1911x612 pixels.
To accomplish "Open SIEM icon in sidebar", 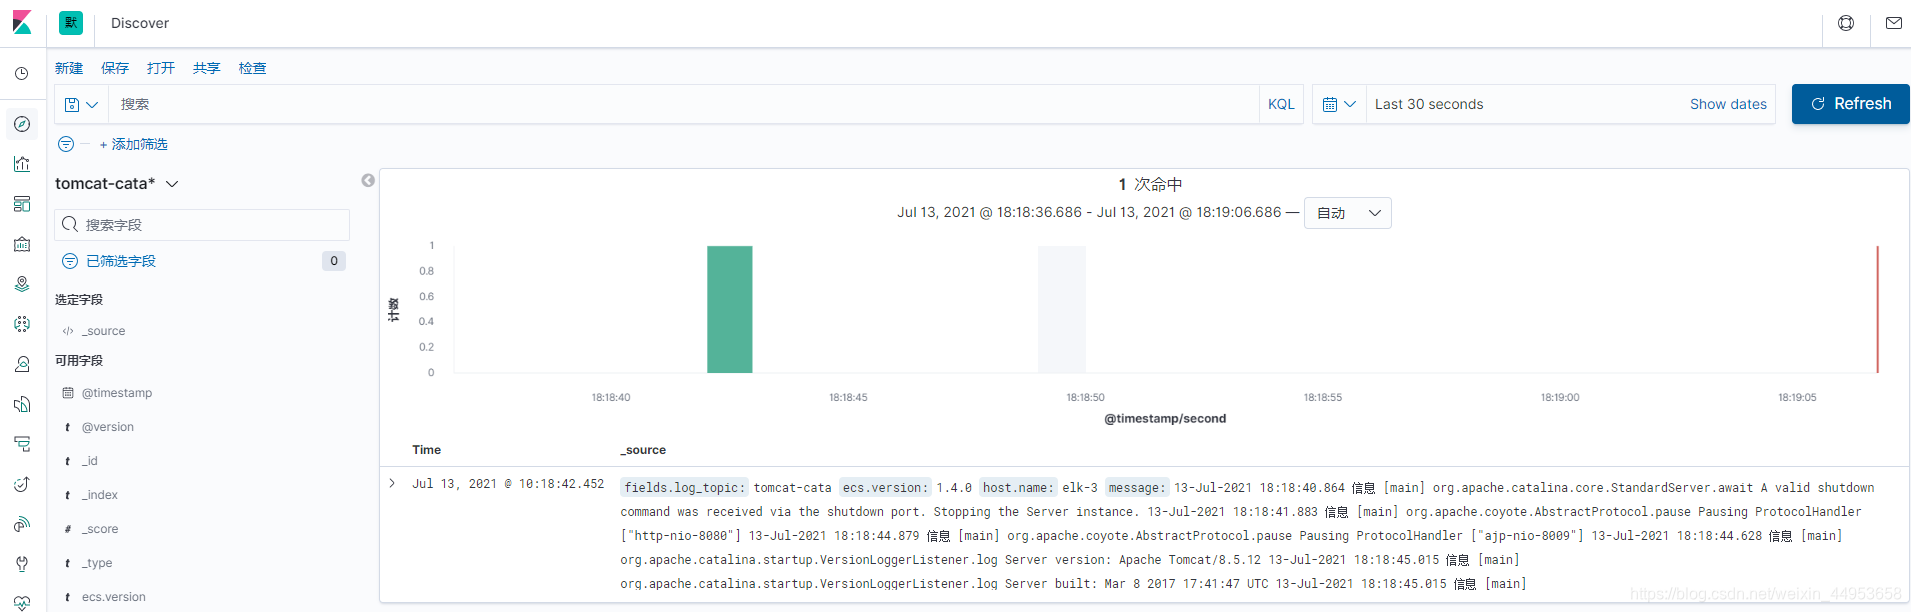I will pos(22,524).
